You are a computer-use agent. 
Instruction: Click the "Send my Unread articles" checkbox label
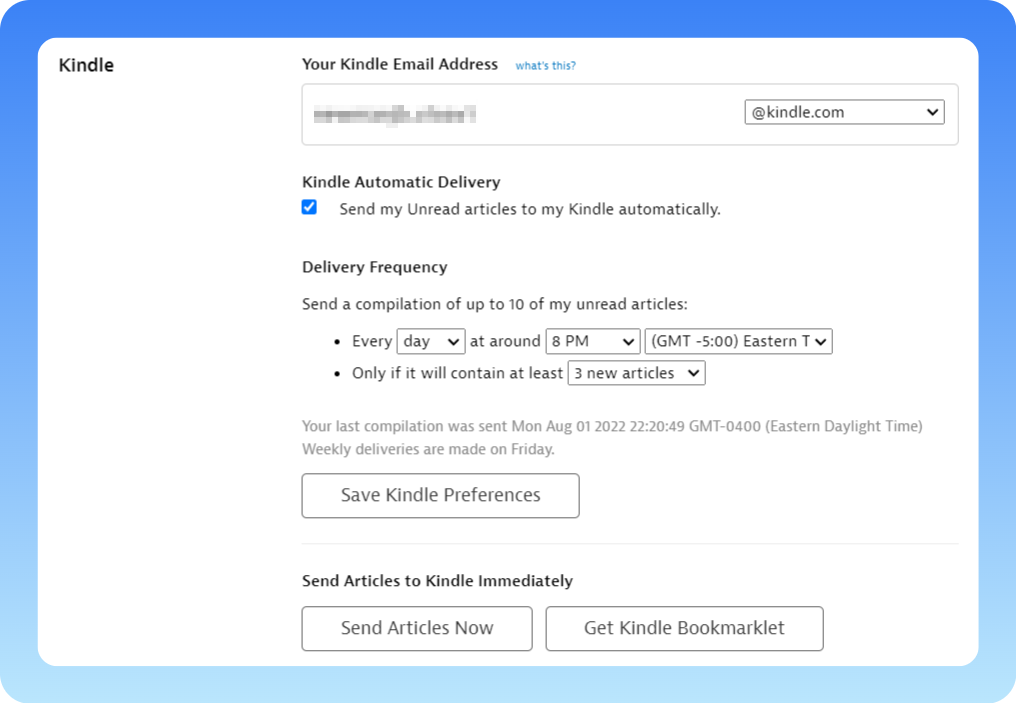(x=529, y=210)
